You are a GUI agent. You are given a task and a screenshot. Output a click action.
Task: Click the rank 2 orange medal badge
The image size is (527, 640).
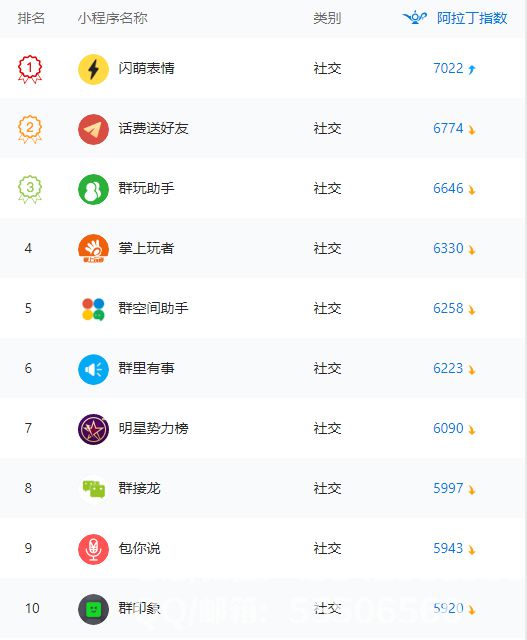pos(30,129)
